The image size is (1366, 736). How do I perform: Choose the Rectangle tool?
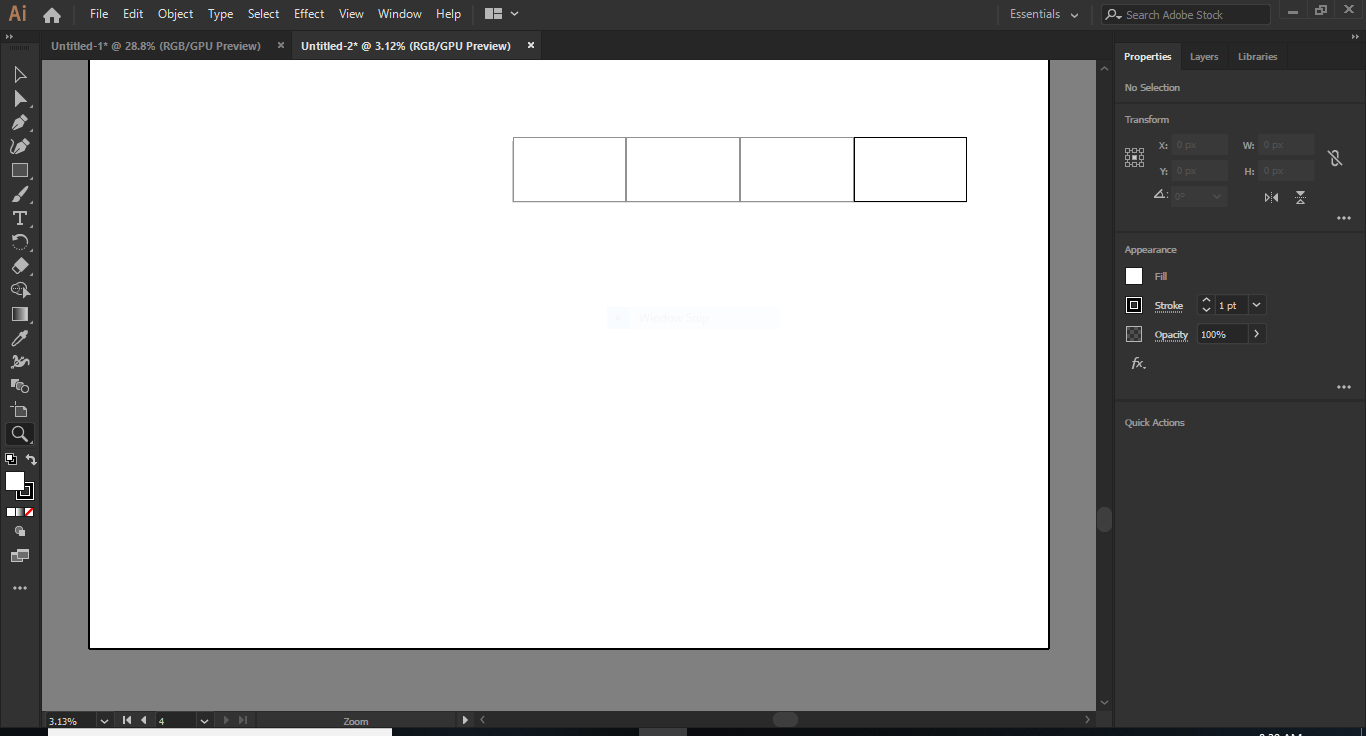point(19,170)
